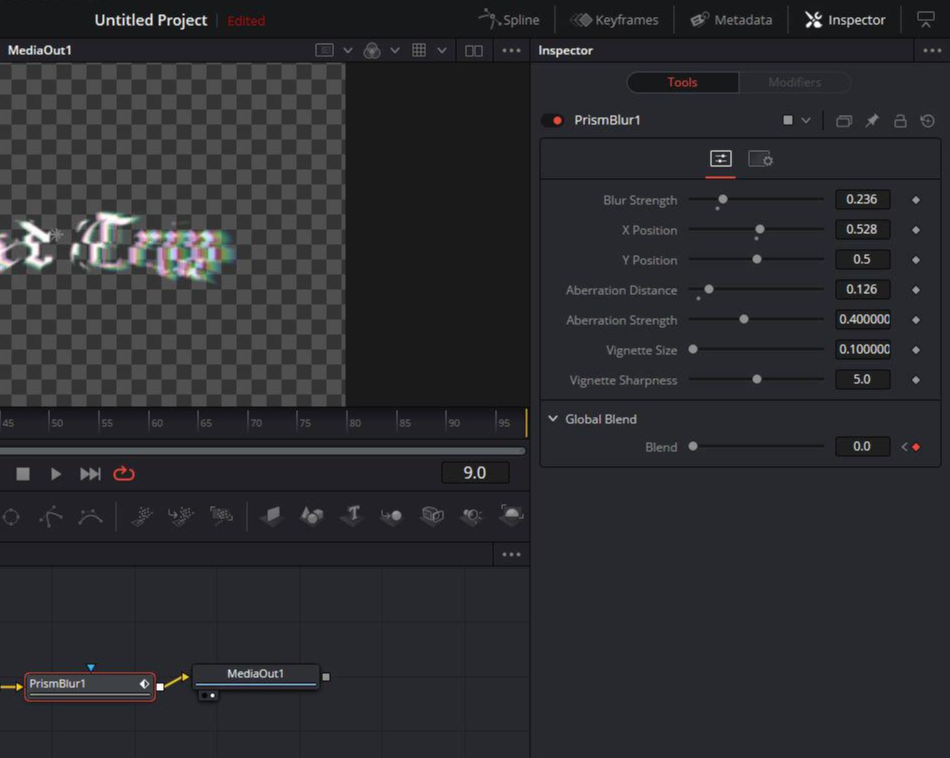The image size is (950, 758).
Task: Toggle keyframe for Vignette Sharpness
Action: pyautogui.click(x=915, y=380)
